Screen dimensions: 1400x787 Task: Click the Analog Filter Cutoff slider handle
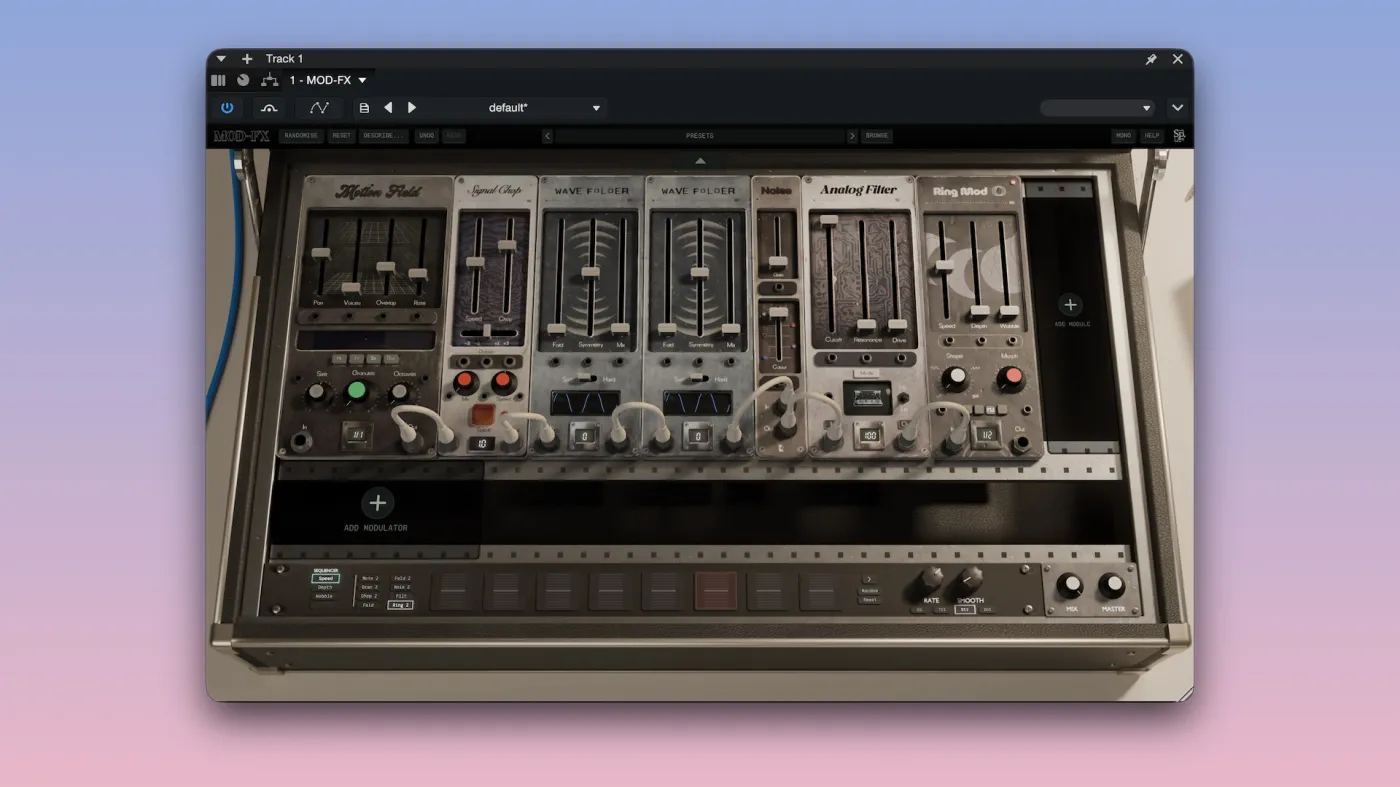[x=828, y=219]
